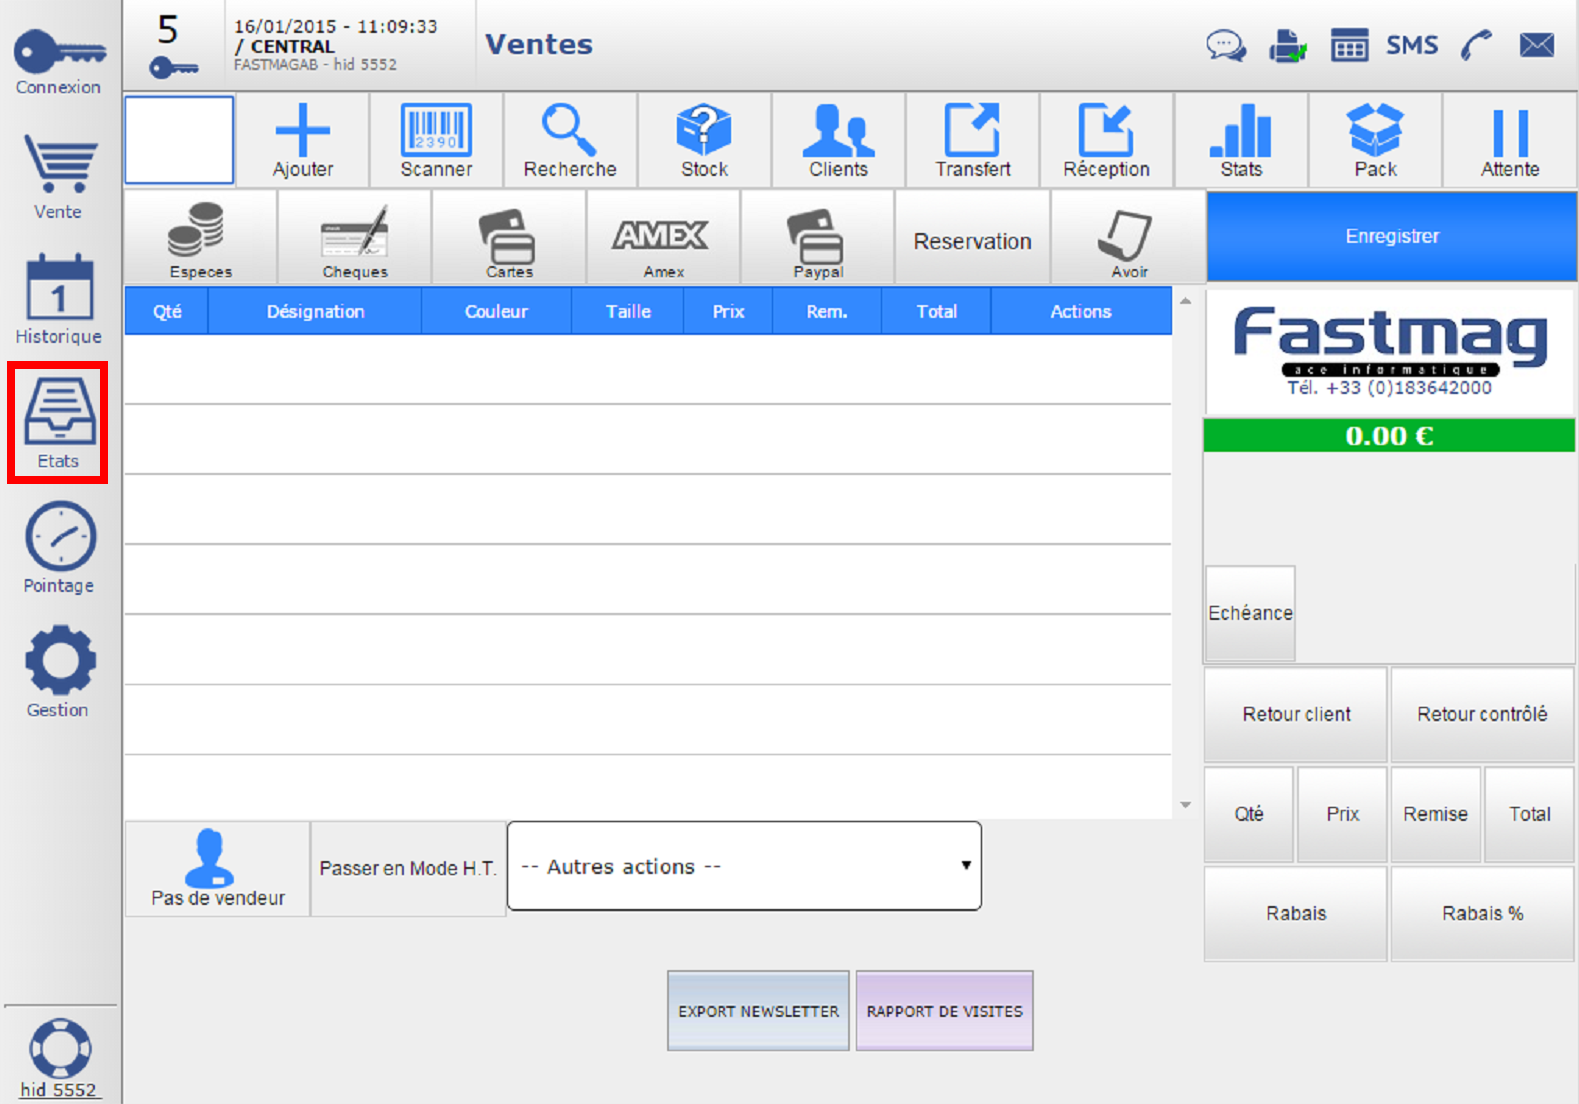Click the empty input box beside Ajouter
1579x1104 pixels.
[x=180, y=140]
